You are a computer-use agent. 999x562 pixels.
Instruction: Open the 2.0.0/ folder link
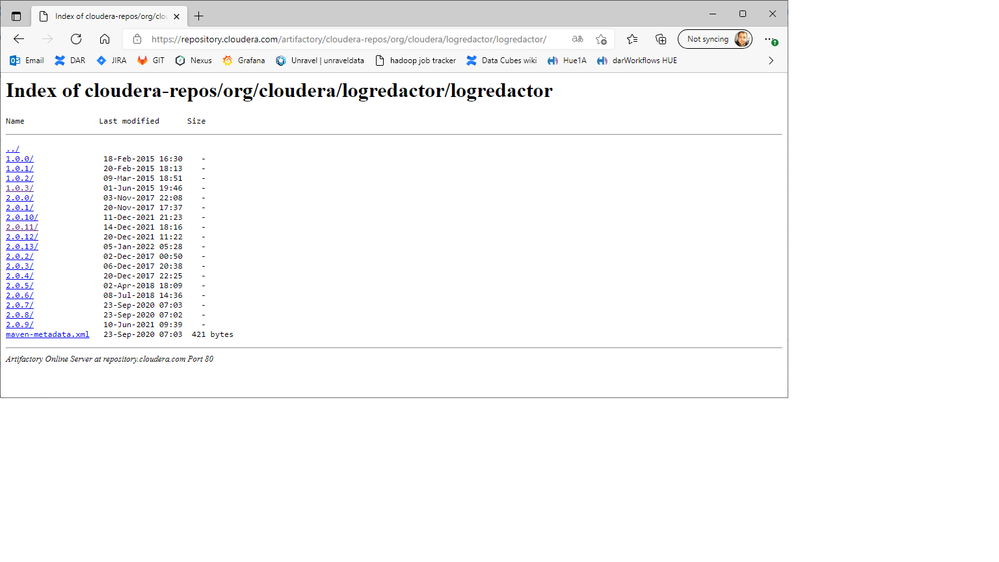[20, 198]
